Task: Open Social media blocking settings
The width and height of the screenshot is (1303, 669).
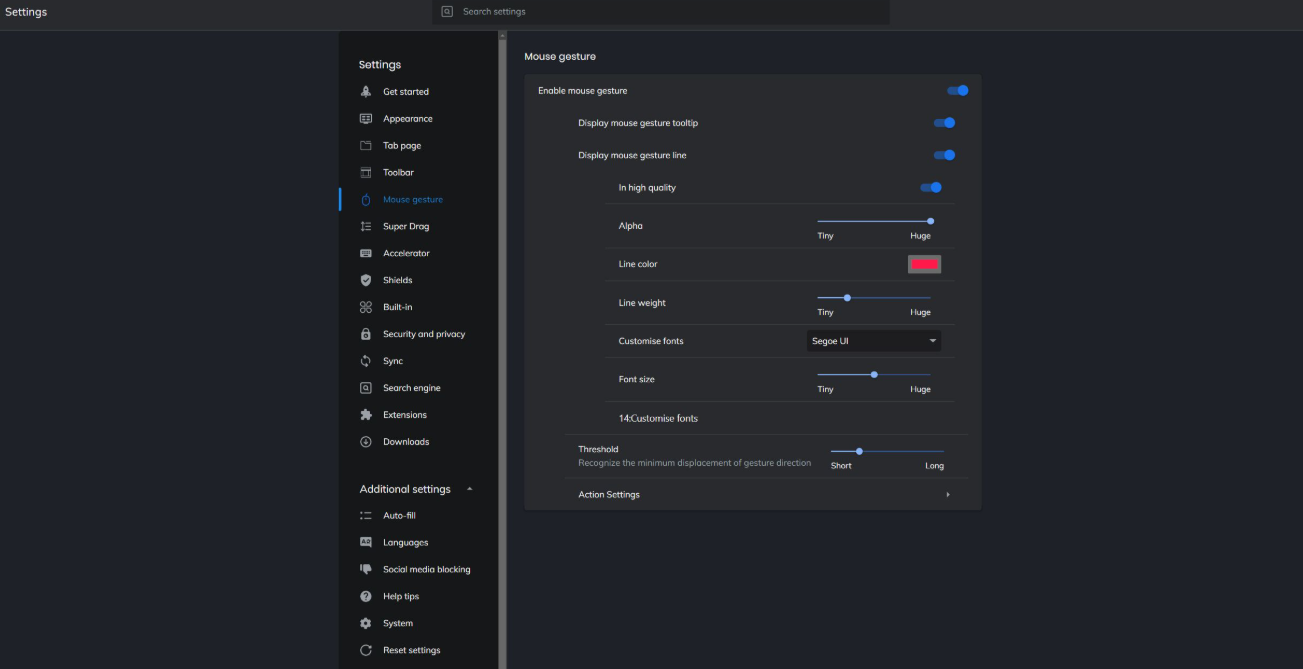Action: pos(426,570)
